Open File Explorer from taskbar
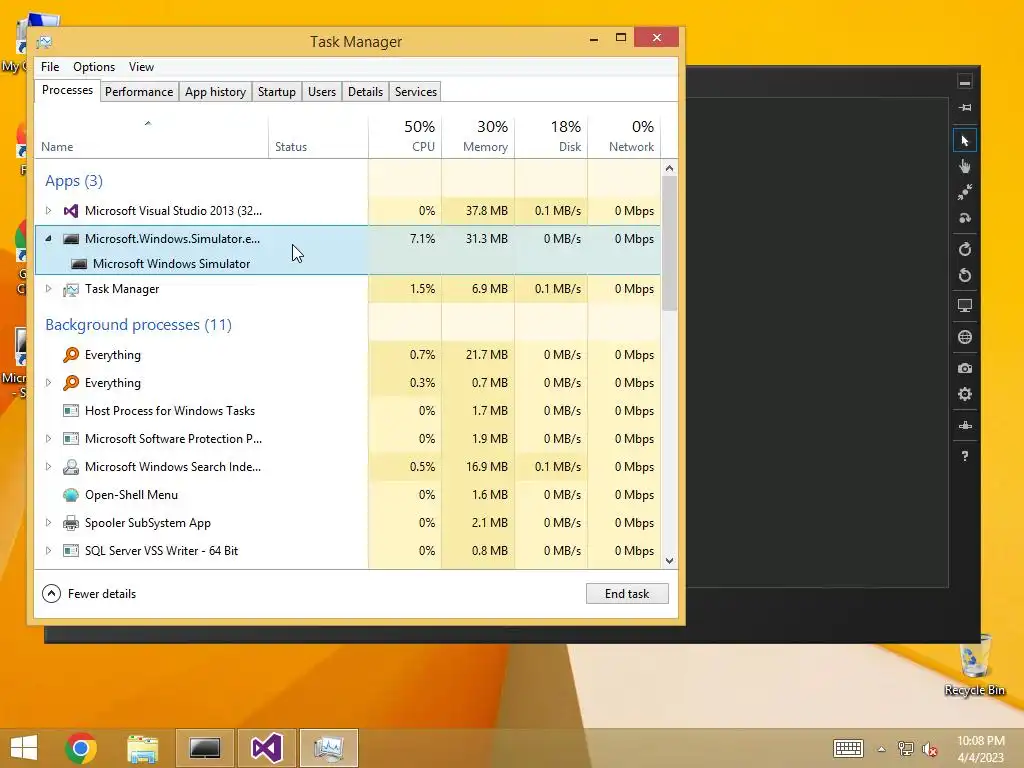Screen dimensions: 1024x768 pyautogui.click(x=142, y=748)
